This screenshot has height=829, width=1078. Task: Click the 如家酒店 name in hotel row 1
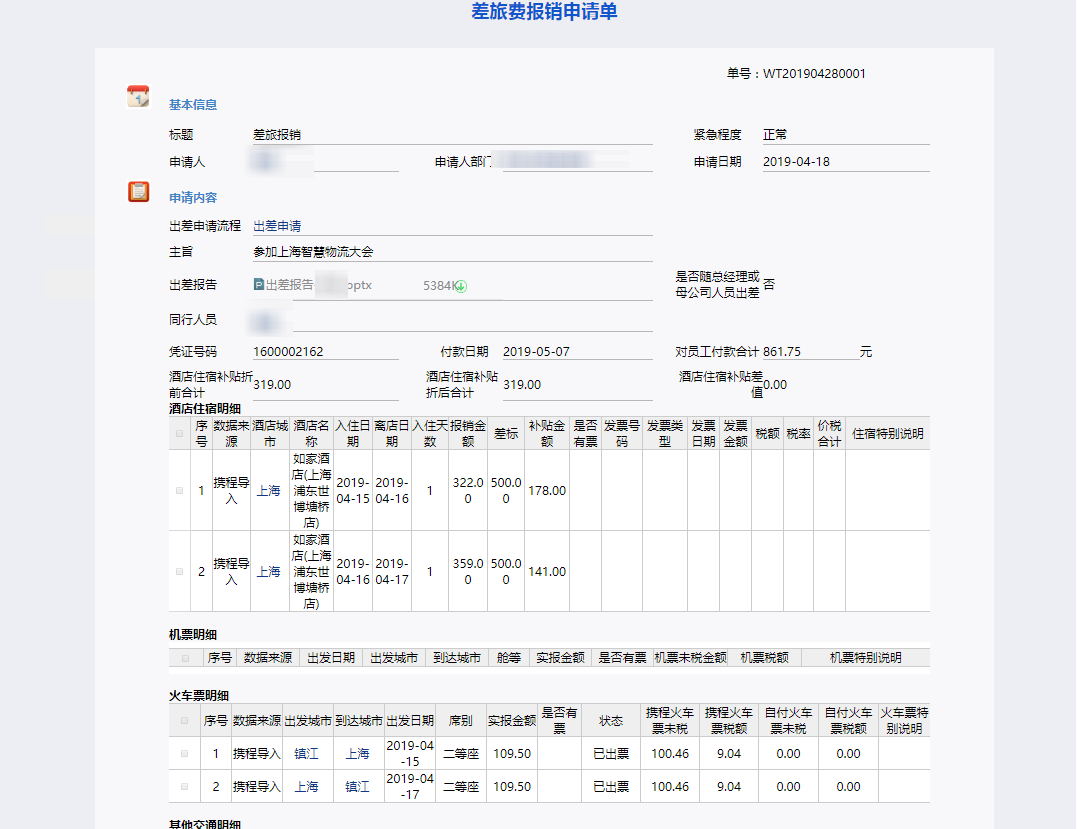coord(311,491)
